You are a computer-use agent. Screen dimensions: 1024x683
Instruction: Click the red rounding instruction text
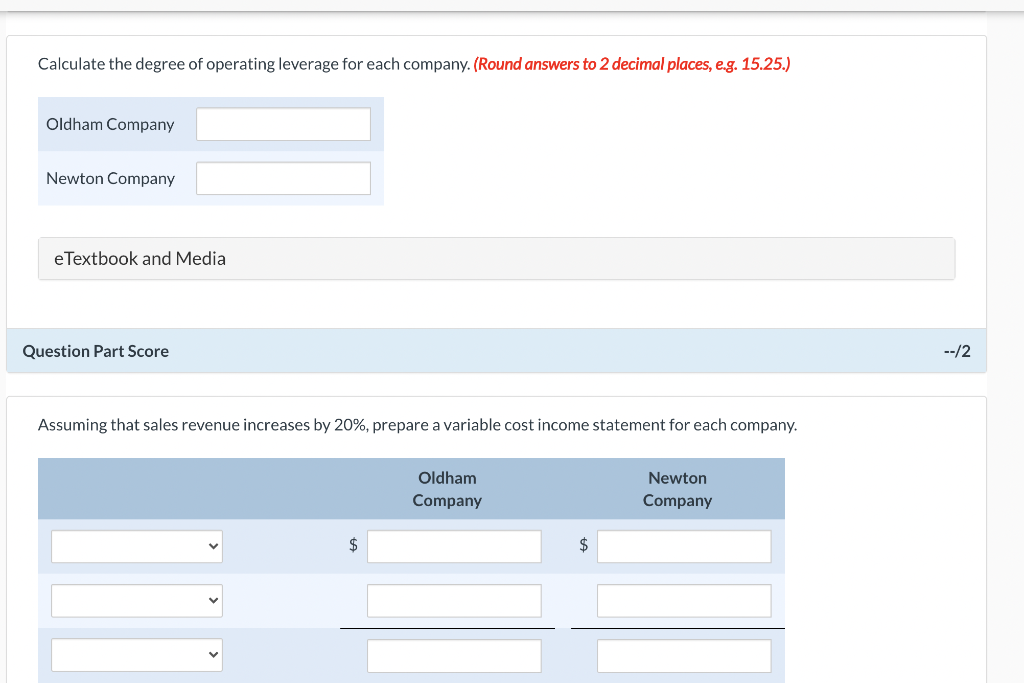[632, 64]
